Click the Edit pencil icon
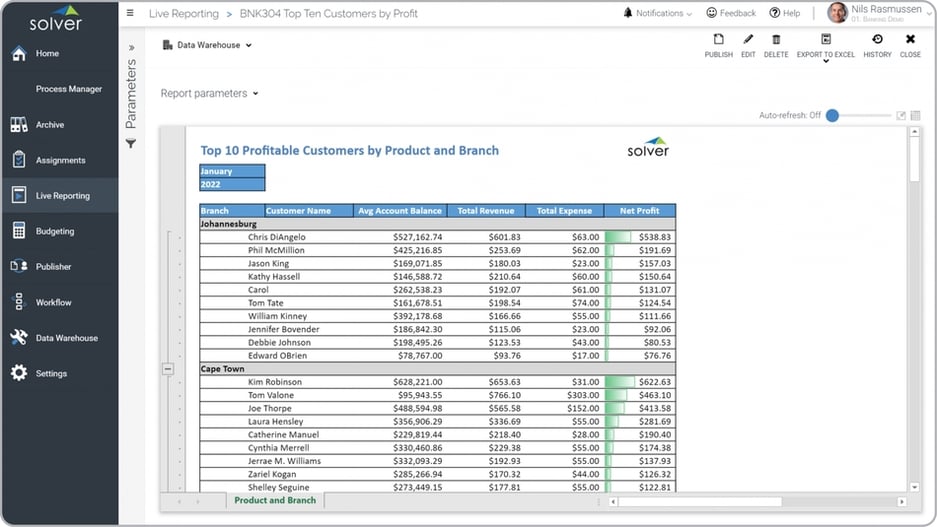 748,40
